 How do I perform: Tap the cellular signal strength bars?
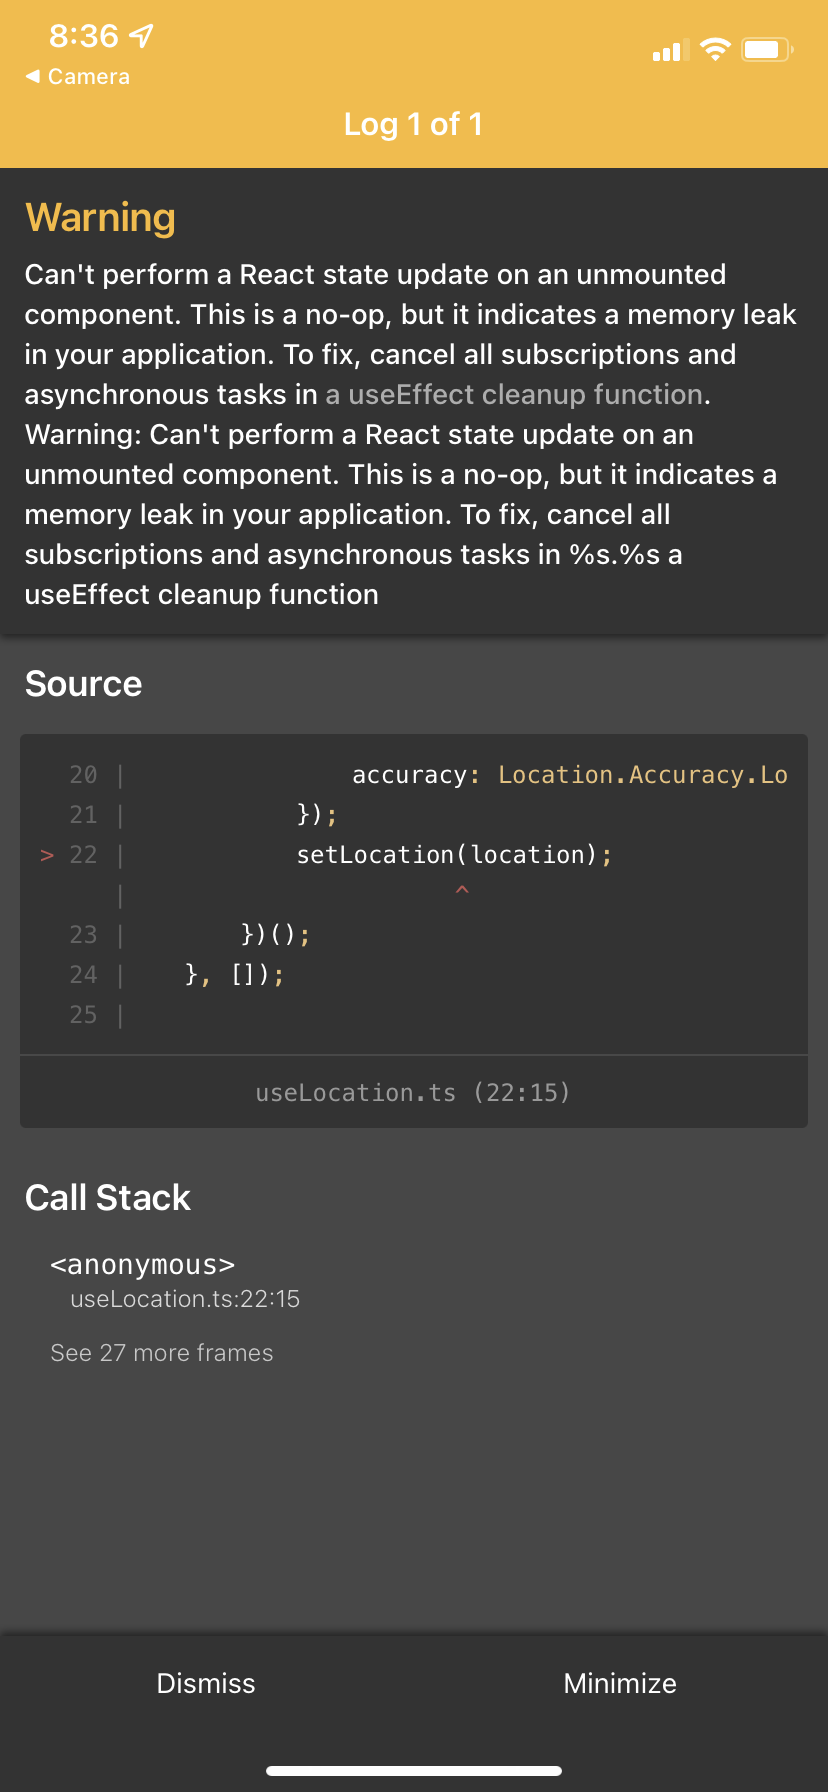click(667, 49)
